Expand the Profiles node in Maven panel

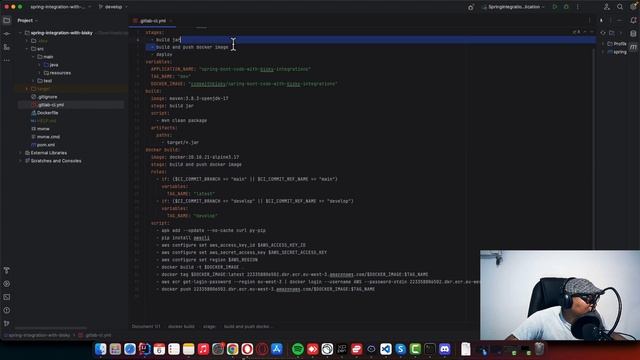(x=603, y=44)
